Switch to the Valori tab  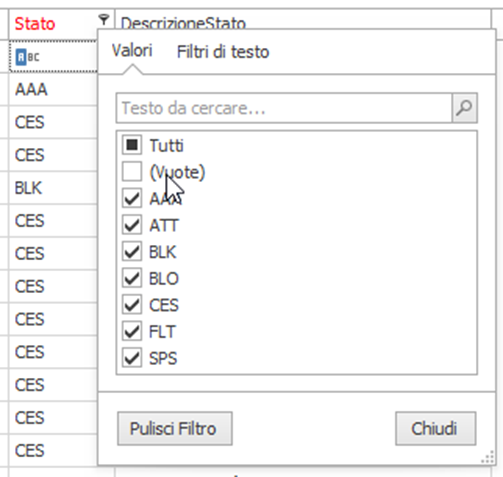(x=132, y=51)
